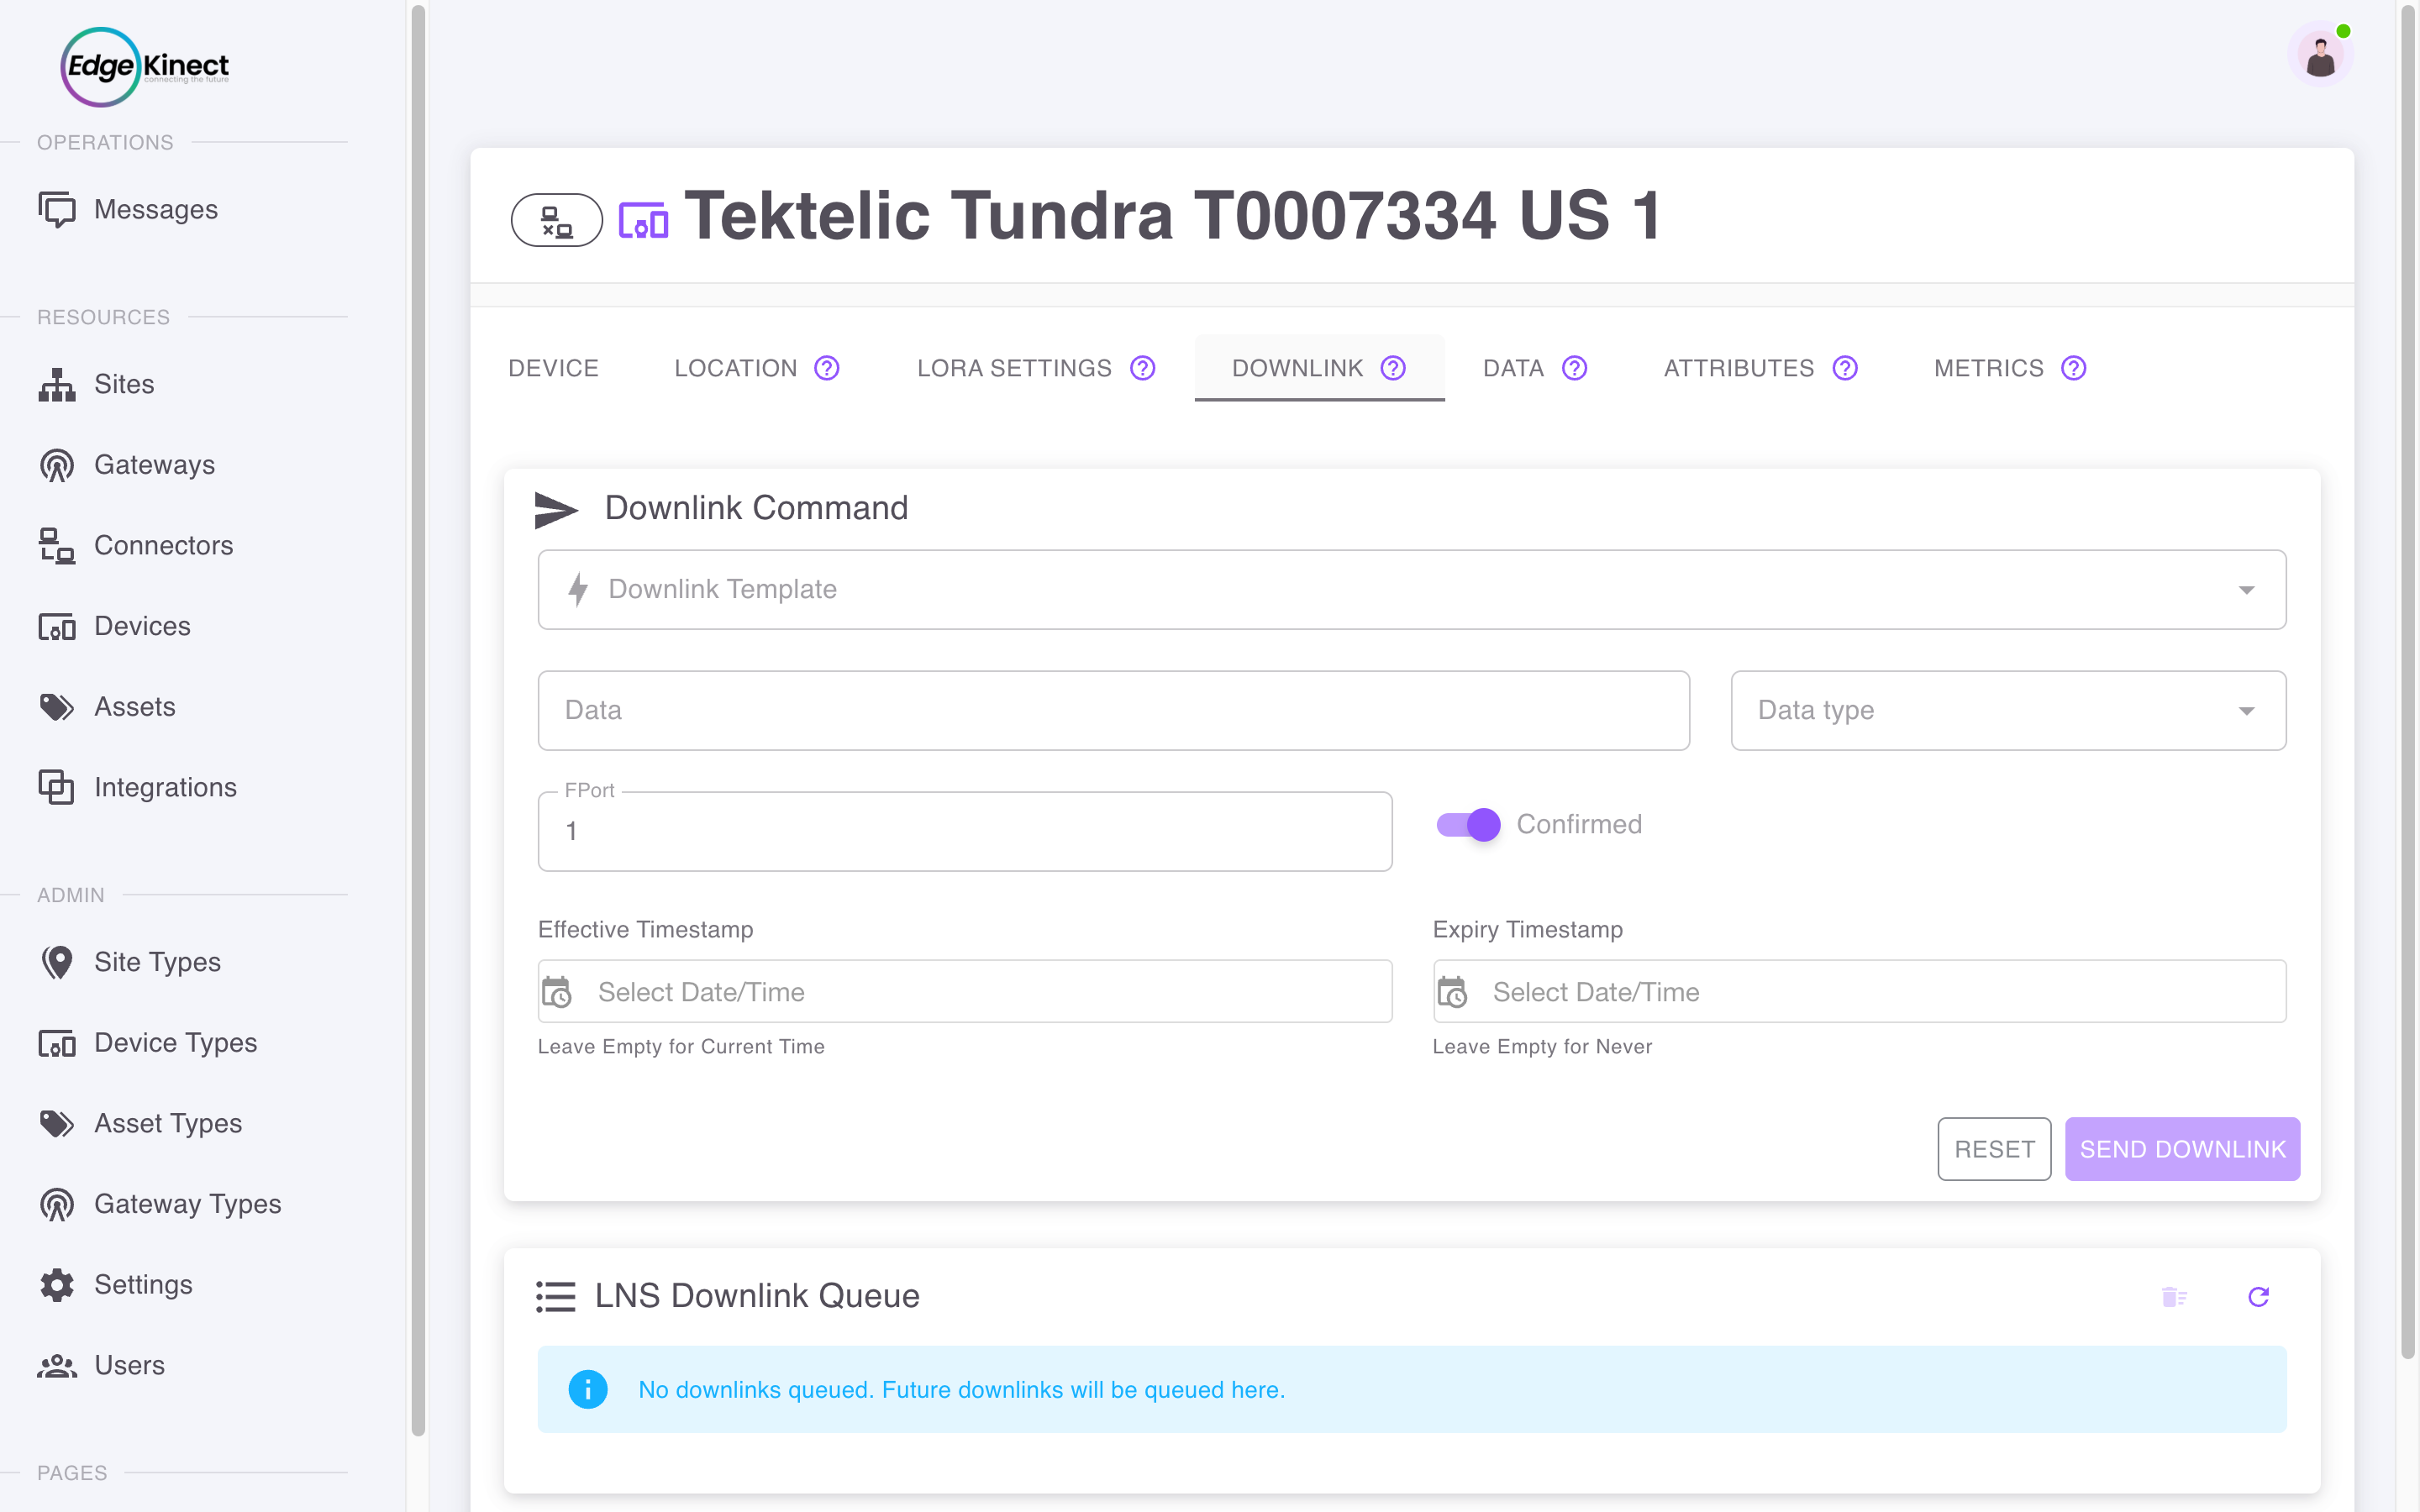Screen dimensions: 2420x1512
Task: Click the main page vertical scrollbar
Action: [x=2408, y=680]
